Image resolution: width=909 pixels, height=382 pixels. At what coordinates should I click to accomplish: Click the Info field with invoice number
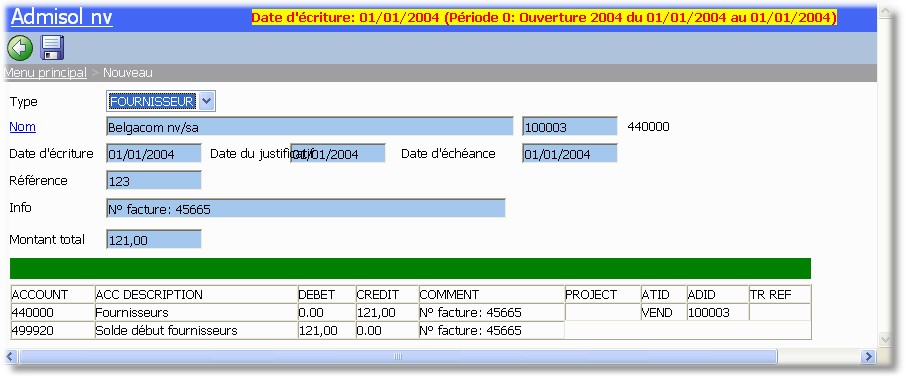click(306, 208)
